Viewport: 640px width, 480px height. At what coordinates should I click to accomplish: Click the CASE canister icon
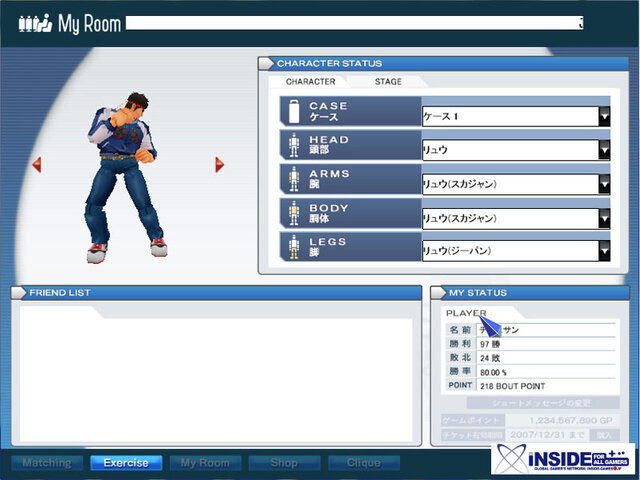pos(294,111)
